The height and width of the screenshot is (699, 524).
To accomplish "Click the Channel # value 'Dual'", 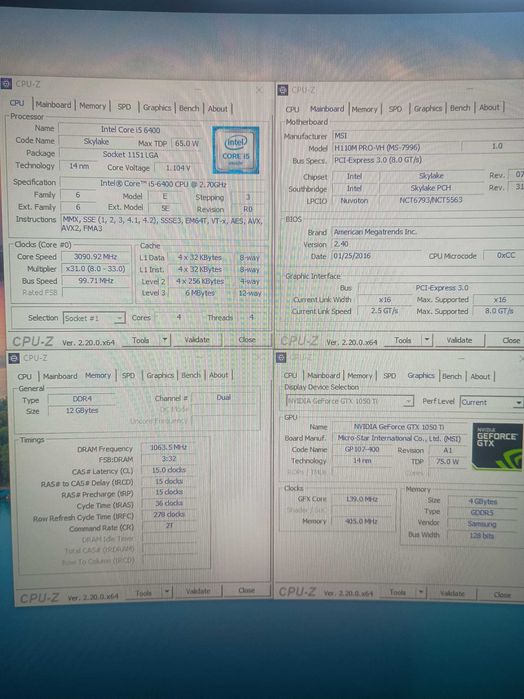I will pos(224,397).
